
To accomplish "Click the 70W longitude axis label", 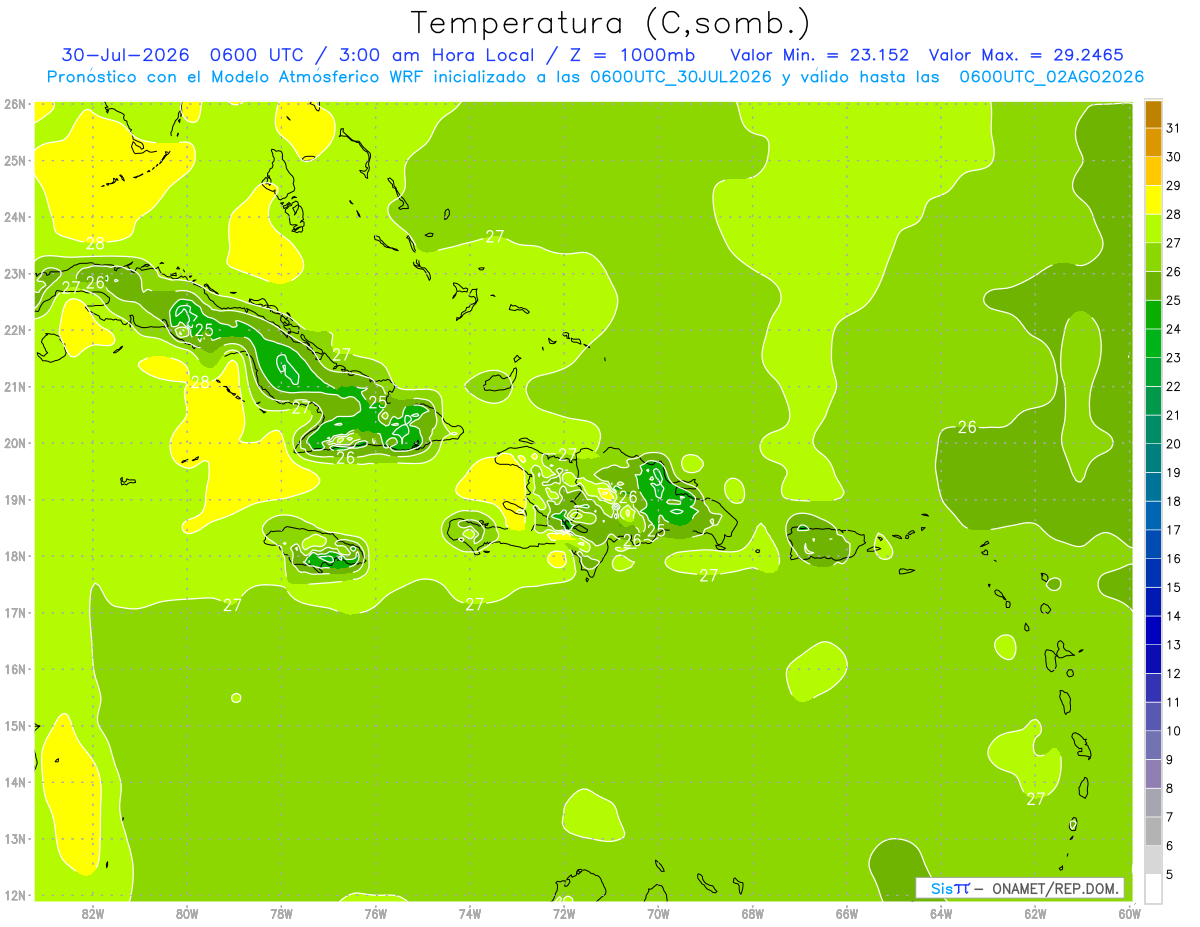I will point(658,913).
